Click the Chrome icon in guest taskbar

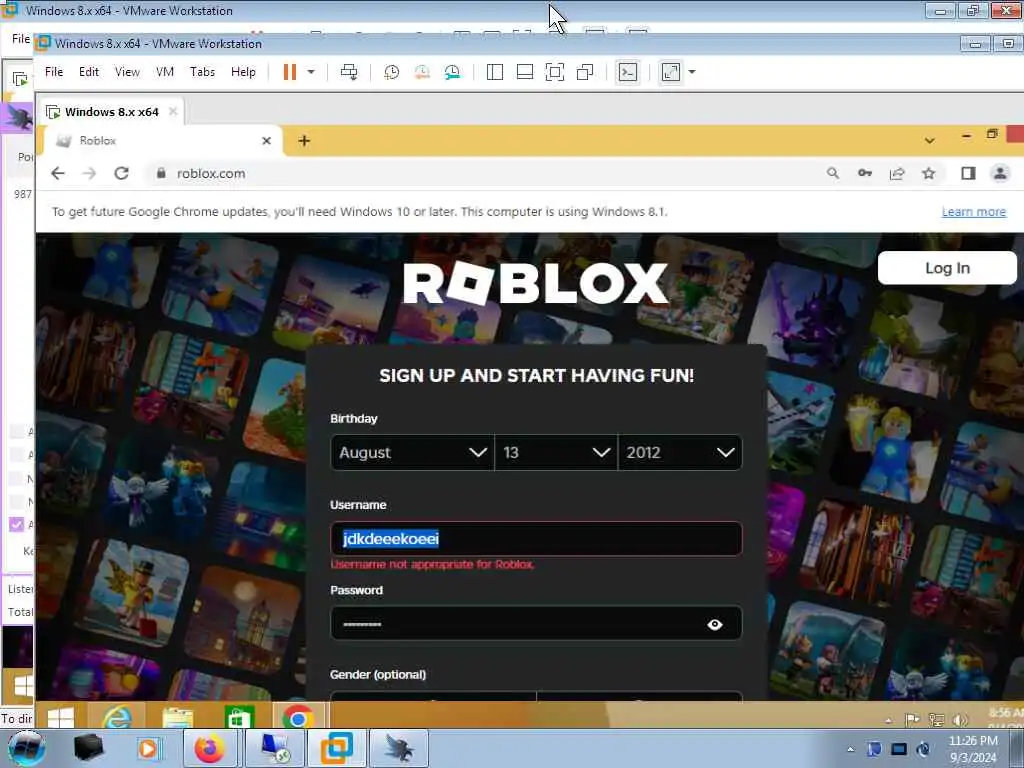(298, 718)
